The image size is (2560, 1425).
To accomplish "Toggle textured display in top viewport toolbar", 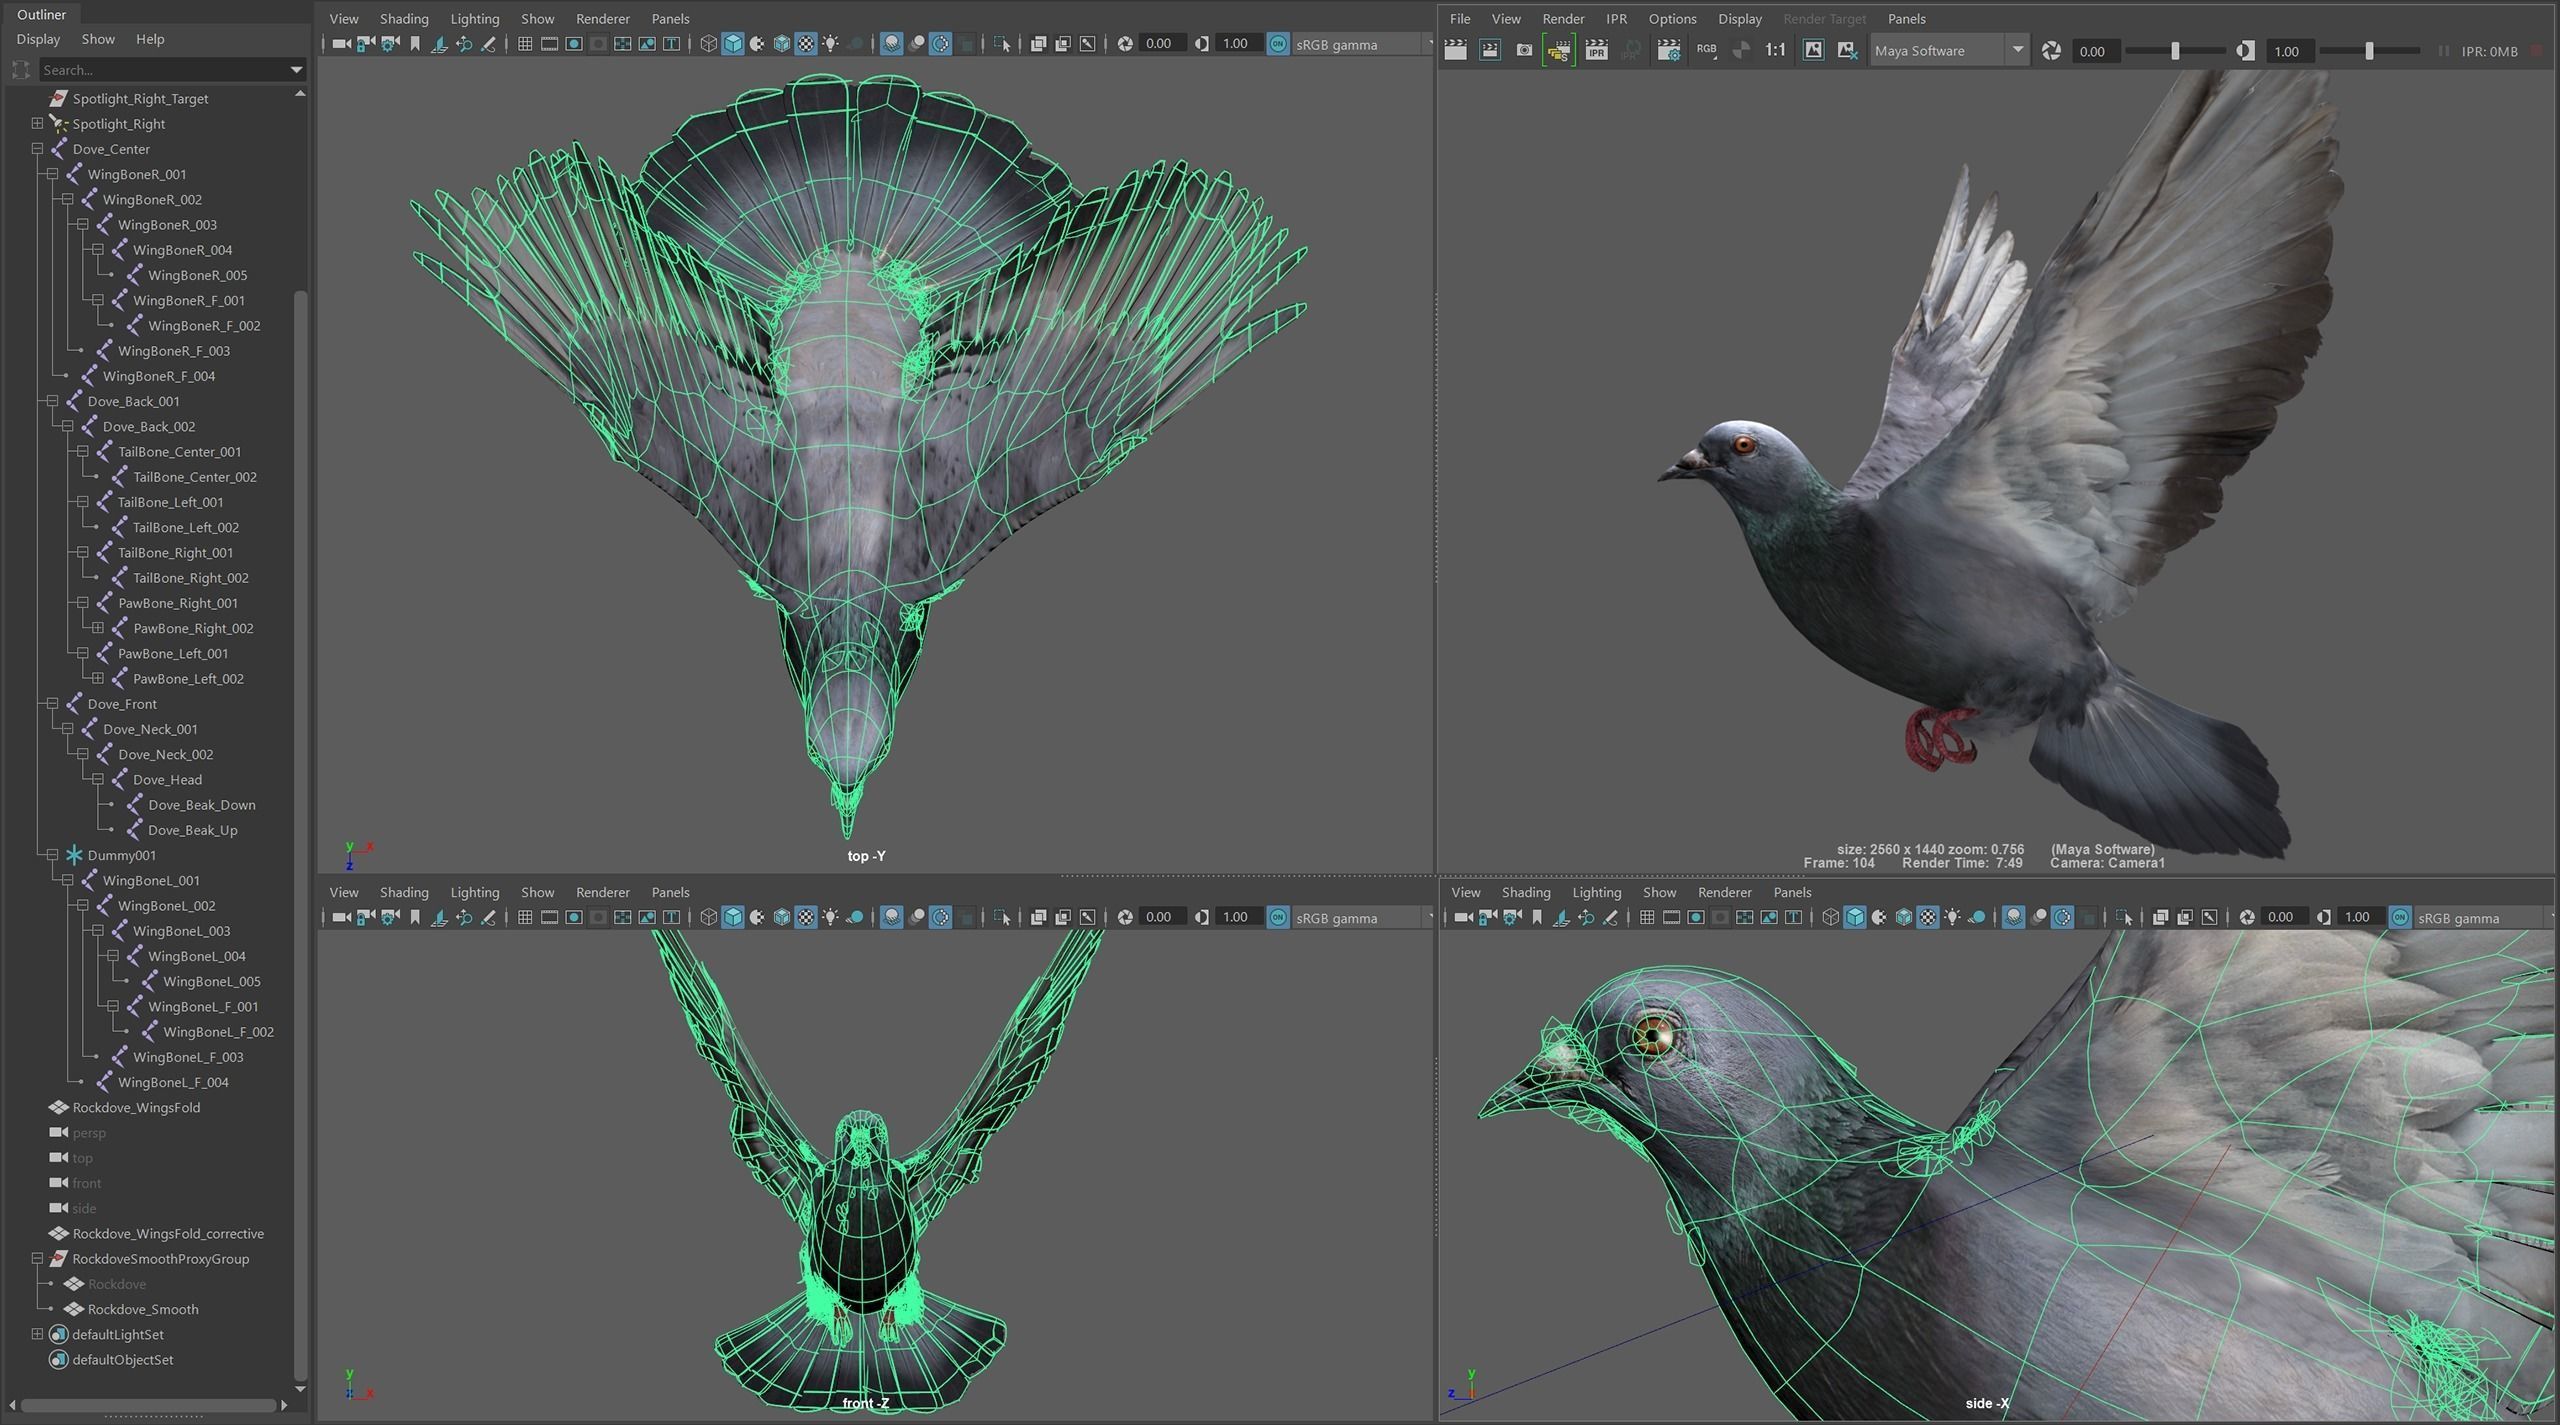I will tap(806, 44).
